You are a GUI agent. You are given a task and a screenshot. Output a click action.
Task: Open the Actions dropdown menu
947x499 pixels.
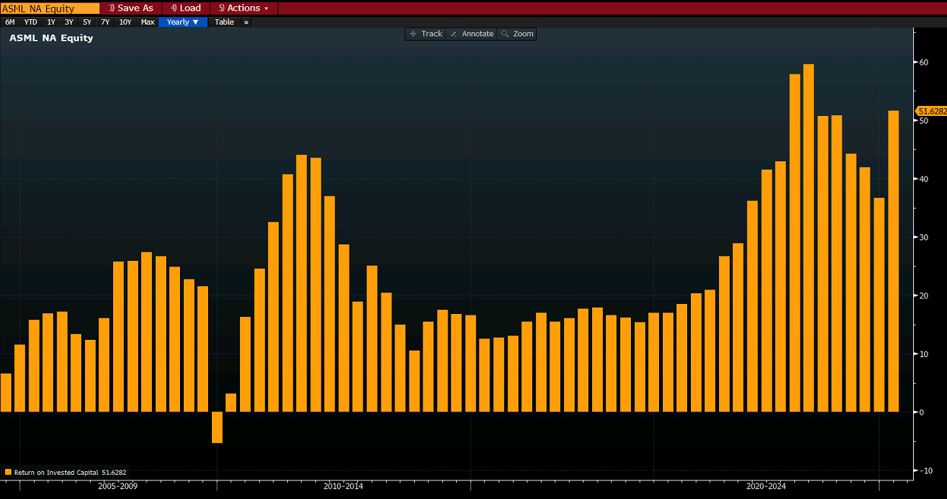pyautogui.click(x=244, y=8)
